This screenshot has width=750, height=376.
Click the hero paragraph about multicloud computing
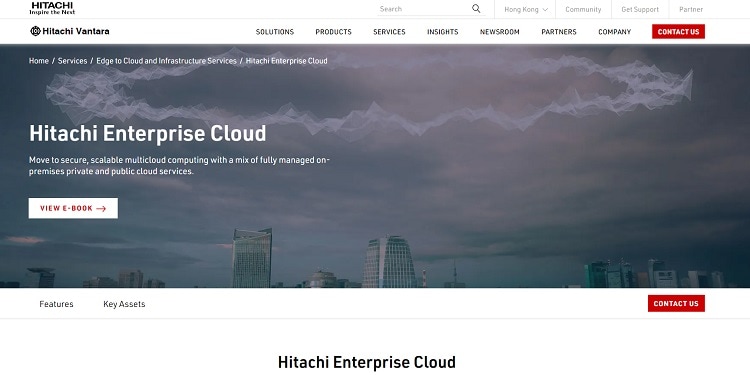coord(179,166)
